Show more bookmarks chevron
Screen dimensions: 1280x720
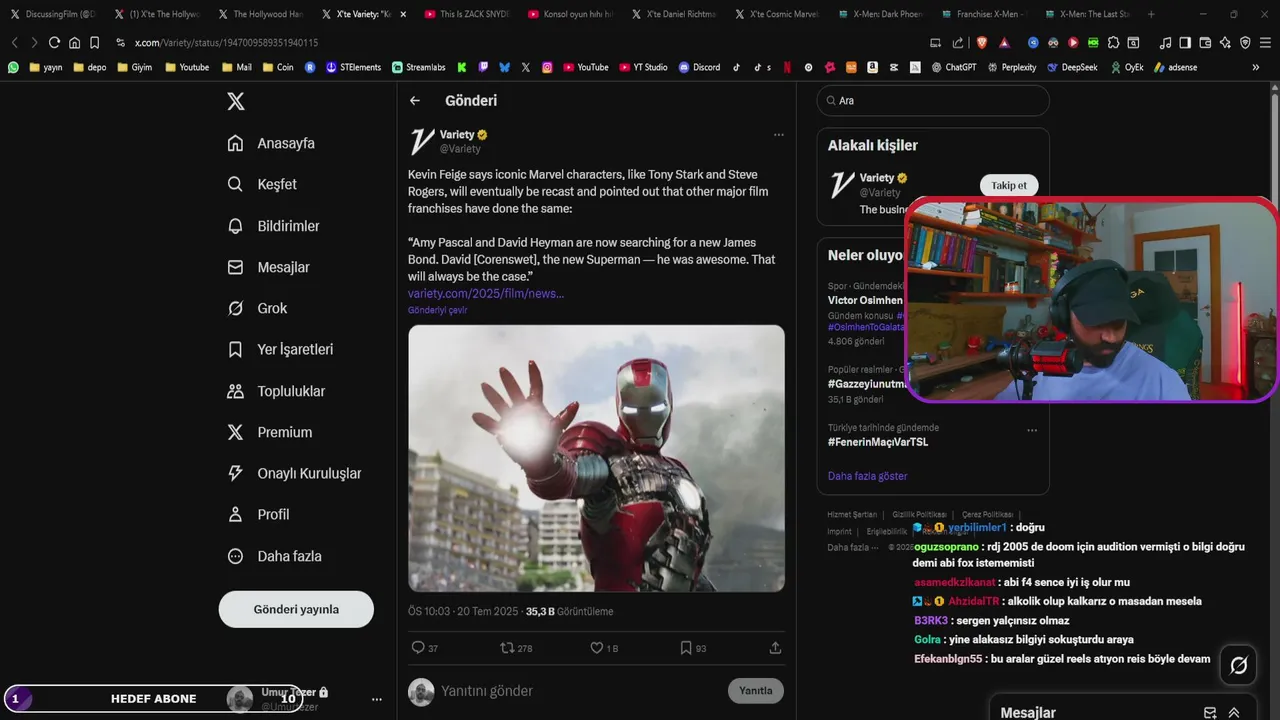[1256, 67]
